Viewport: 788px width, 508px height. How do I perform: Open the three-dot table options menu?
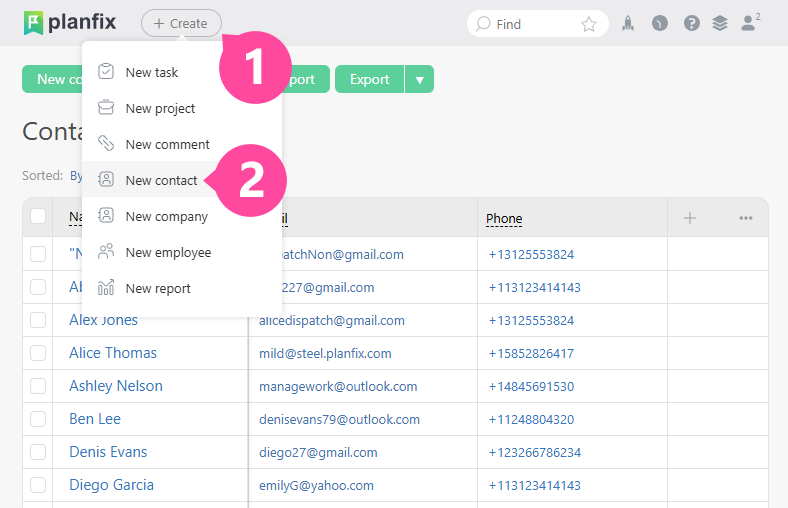745,218
